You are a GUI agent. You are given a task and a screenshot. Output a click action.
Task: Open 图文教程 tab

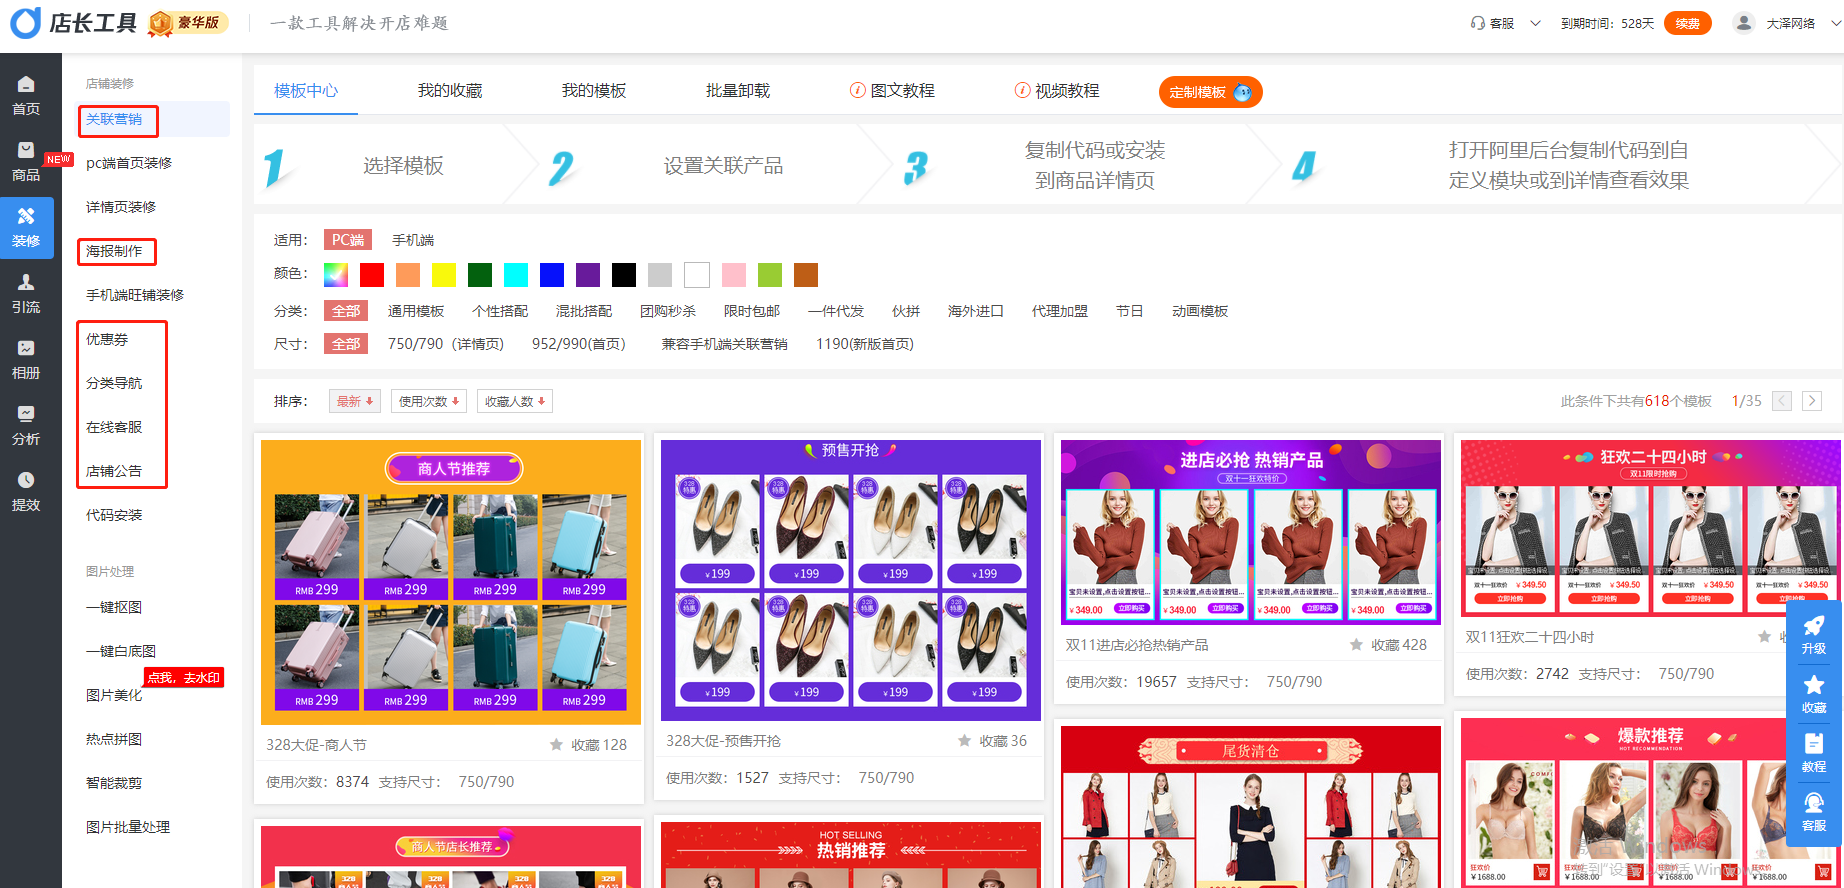pyautogui.click(x=892, y=91)
